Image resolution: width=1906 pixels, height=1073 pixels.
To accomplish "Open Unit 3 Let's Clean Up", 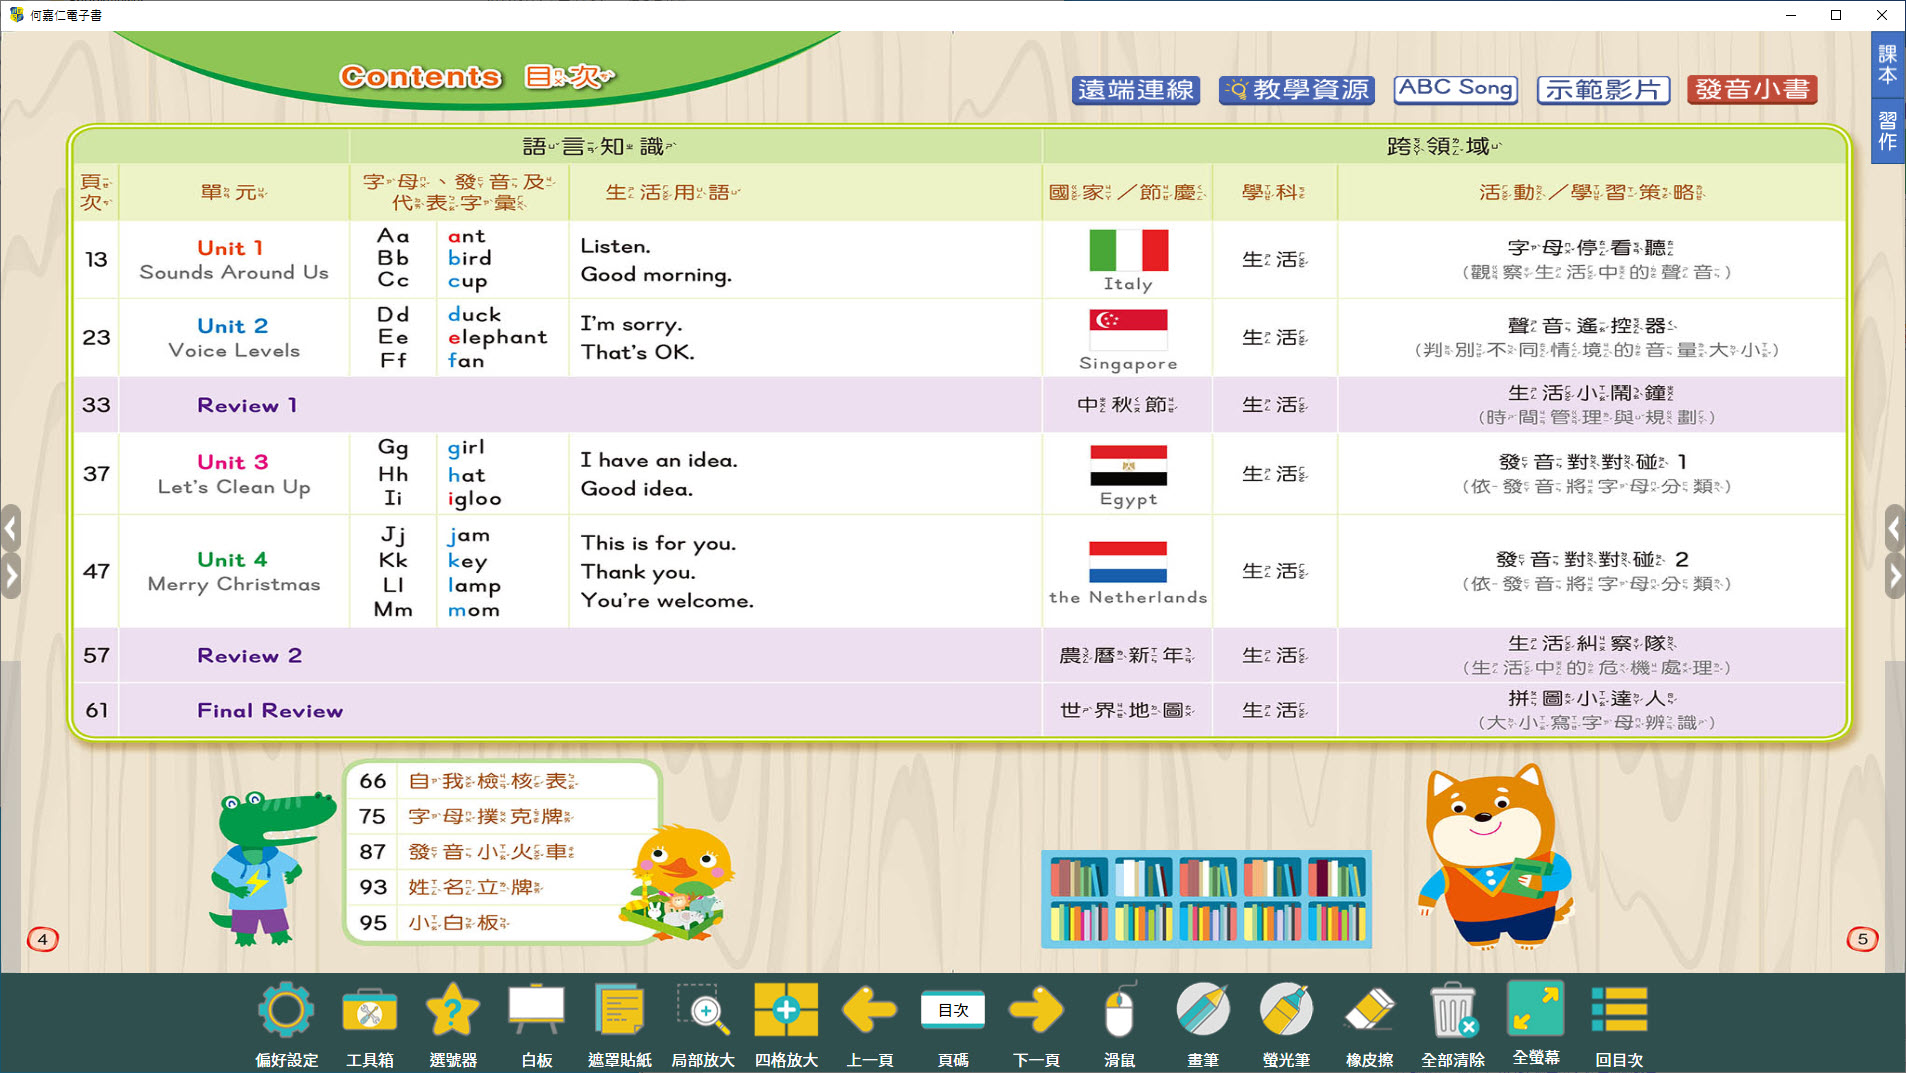I will tap(233, 473).
